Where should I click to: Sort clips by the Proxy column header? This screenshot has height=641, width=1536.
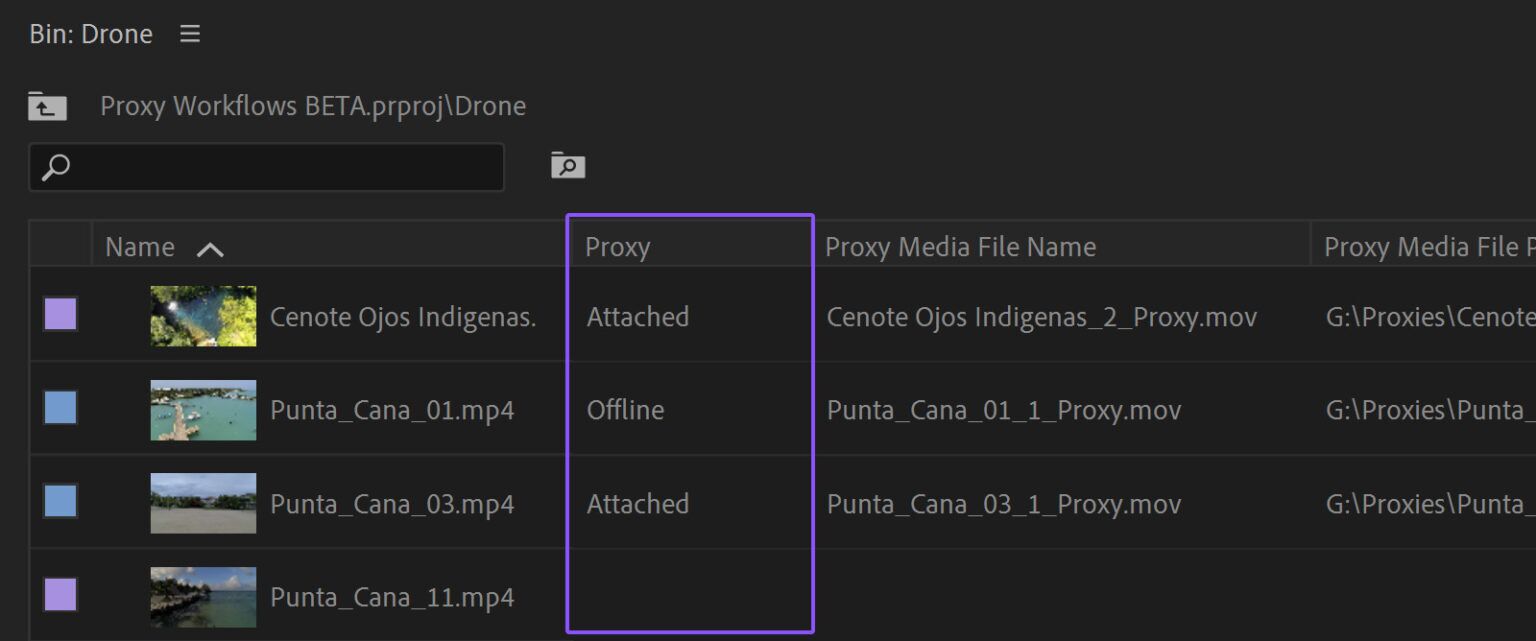[x=617, y=246]
